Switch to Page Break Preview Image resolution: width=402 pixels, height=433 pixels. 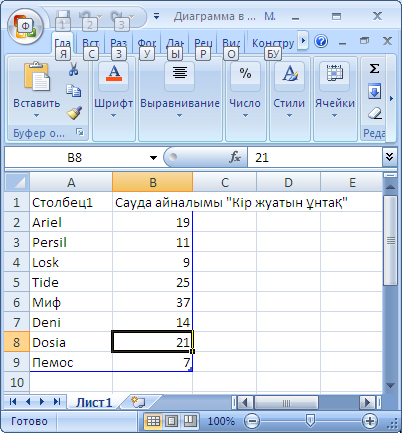point(190,421)
